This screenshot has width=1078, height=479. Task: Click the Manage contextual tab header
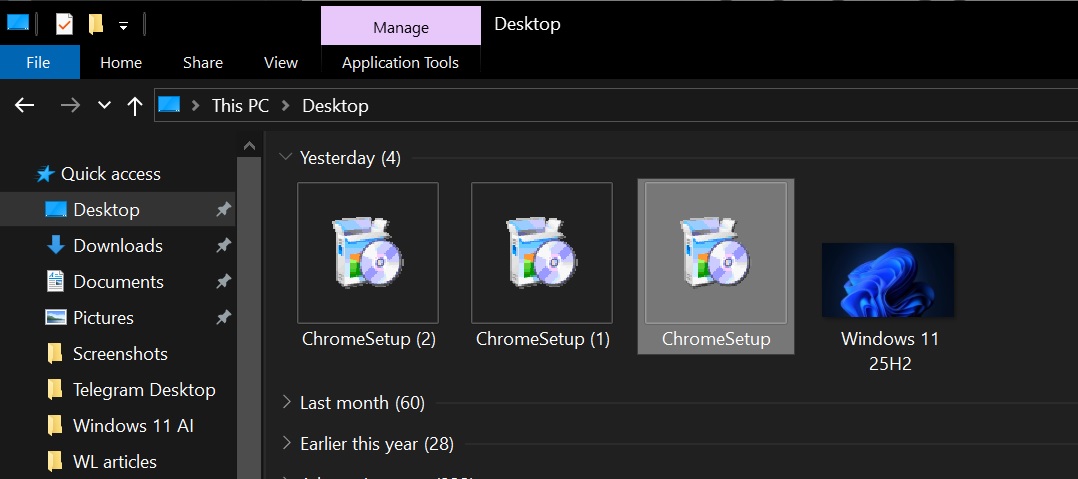(x=401, y=26)
